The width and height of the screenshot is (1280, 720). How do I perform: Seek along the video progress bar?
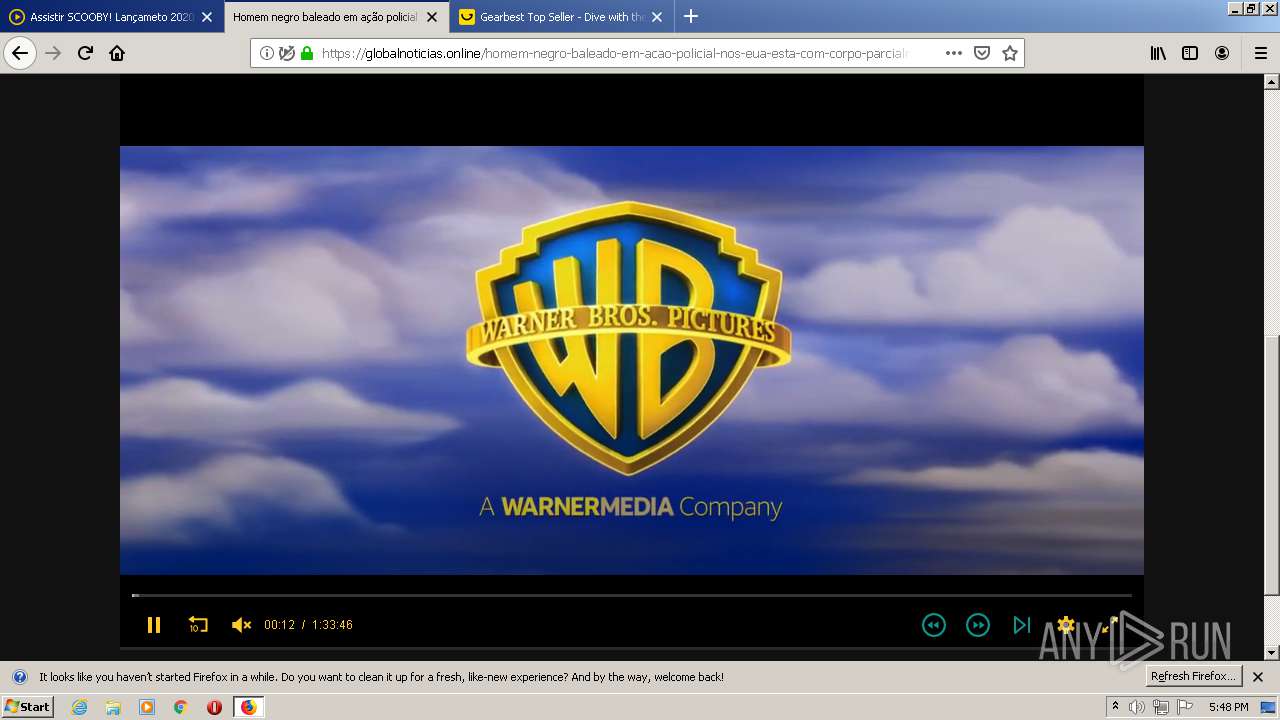coord(632,595)
